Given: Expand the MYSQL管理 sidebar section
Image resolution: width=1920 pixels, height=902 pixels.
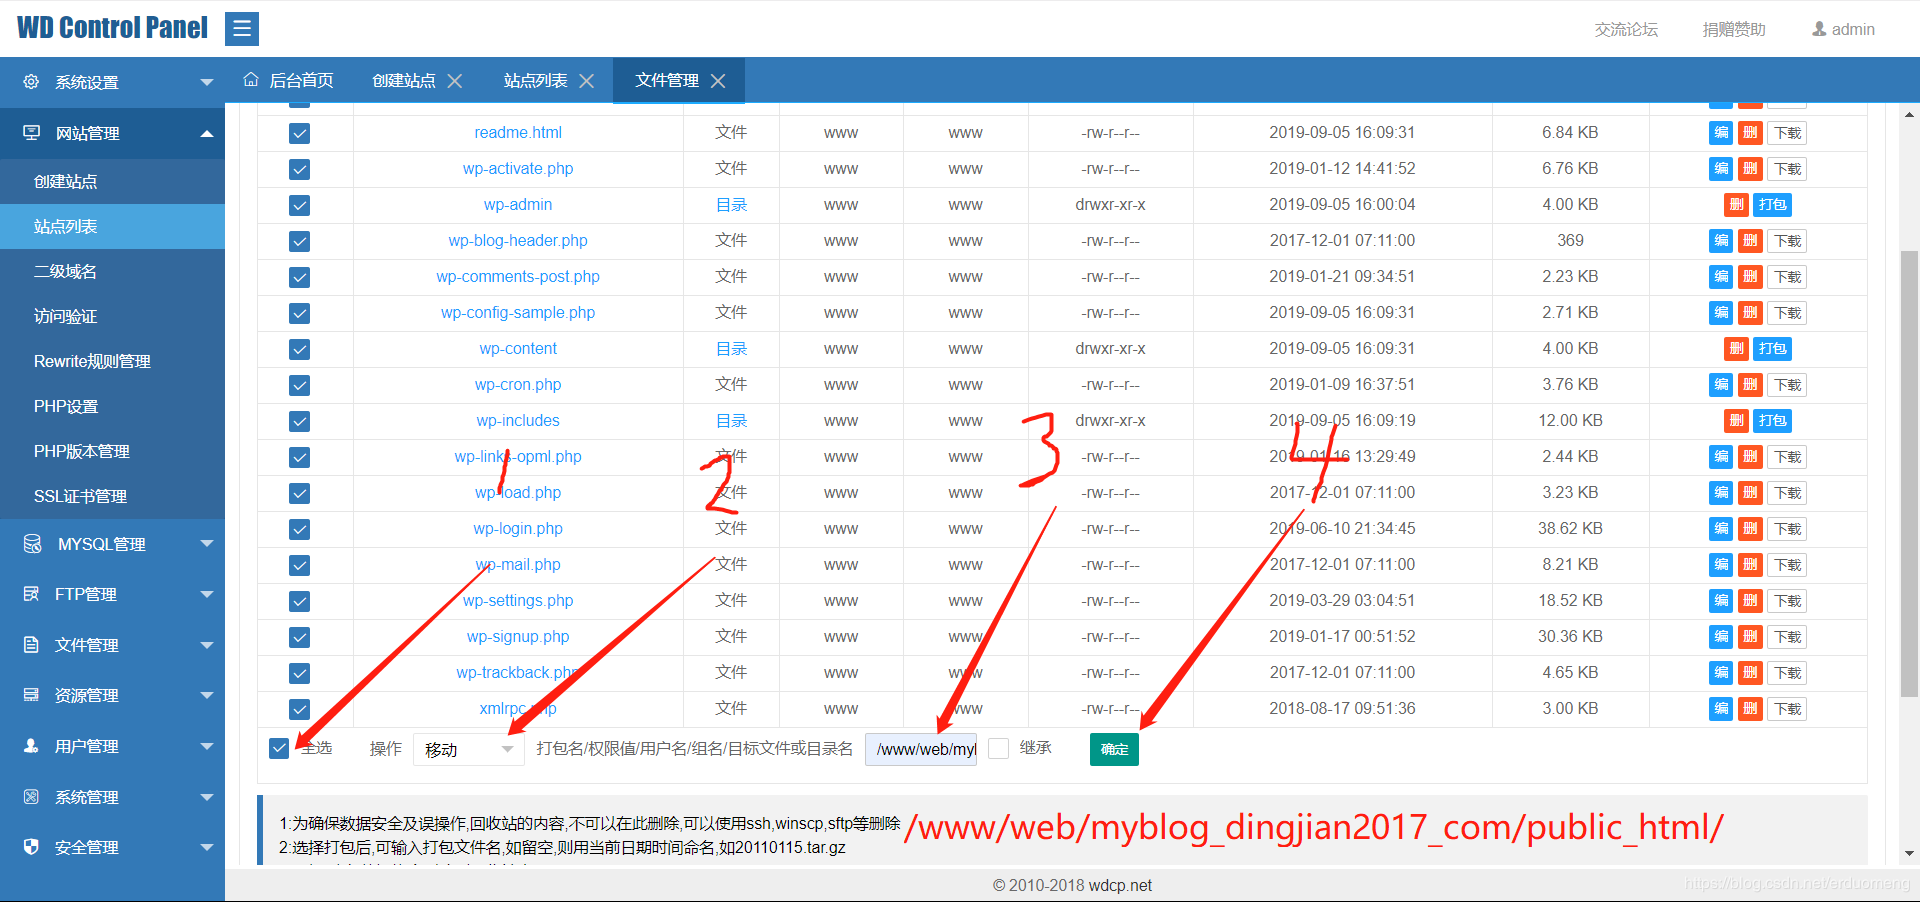Looking at the screenshot, I should pos(207,543).
